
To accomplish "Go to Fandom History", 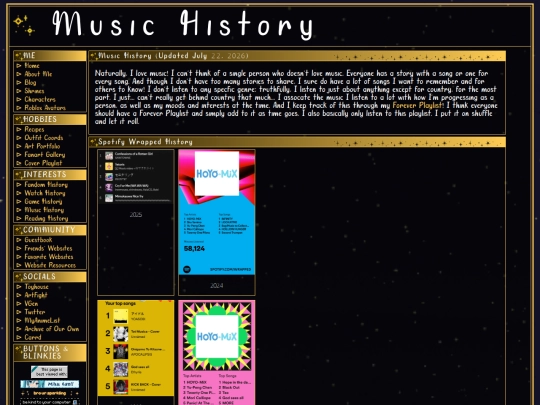I will tap(46, 185).
